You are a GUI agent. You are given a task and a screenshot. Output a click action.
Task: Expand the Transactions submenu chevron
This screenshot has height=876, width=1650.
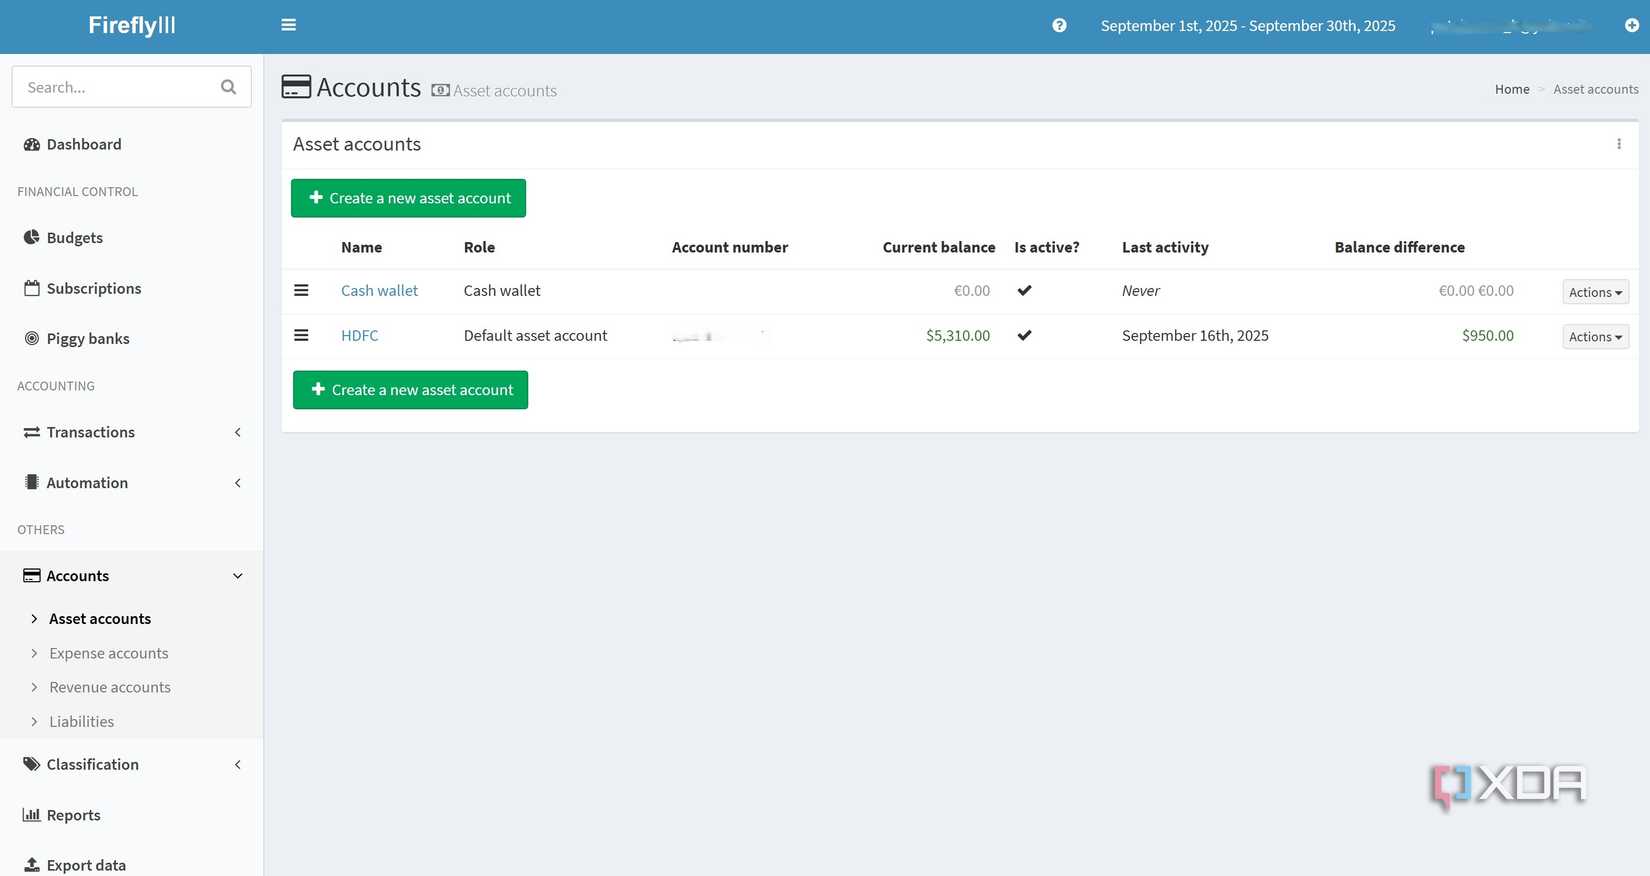tap(238, 432)
